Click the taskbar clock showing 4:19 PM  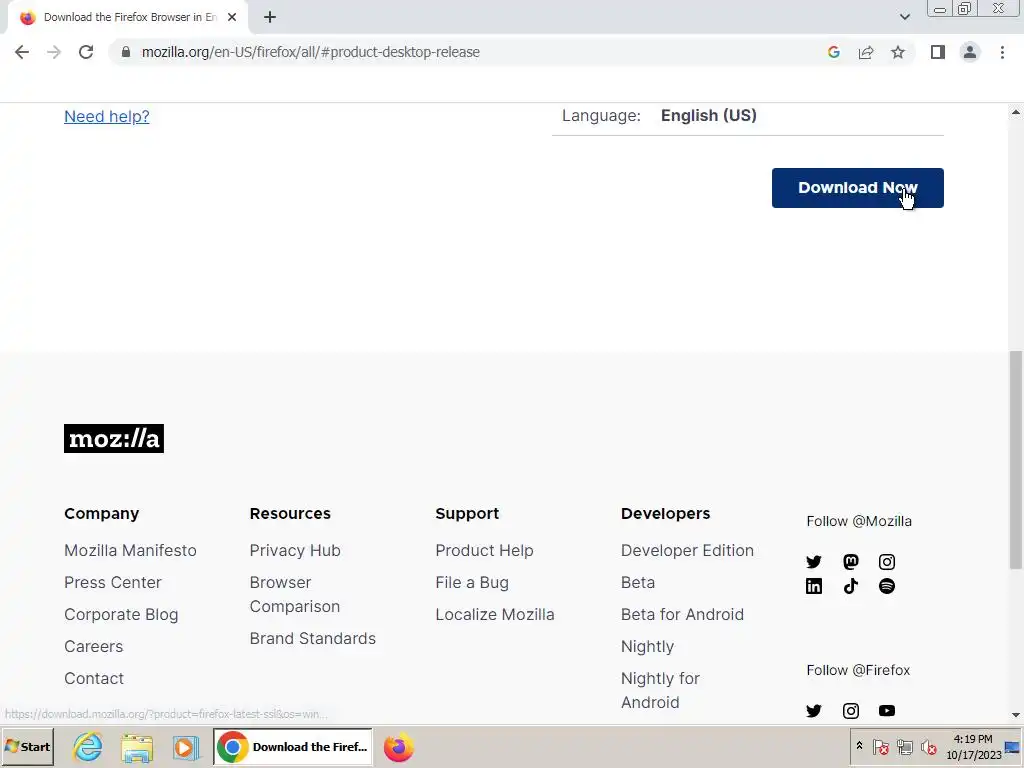tap(972, 747)
